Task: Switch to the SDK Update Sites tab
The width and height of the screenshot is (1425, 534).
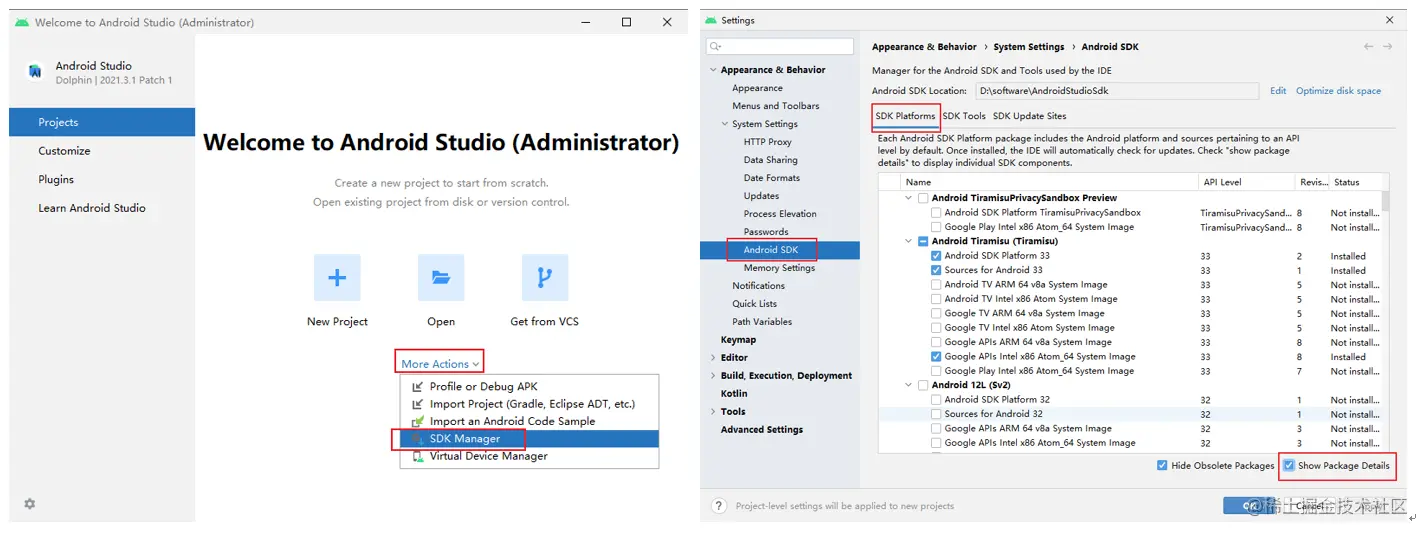Action: pyautogui.click(x=1030, y=116)
